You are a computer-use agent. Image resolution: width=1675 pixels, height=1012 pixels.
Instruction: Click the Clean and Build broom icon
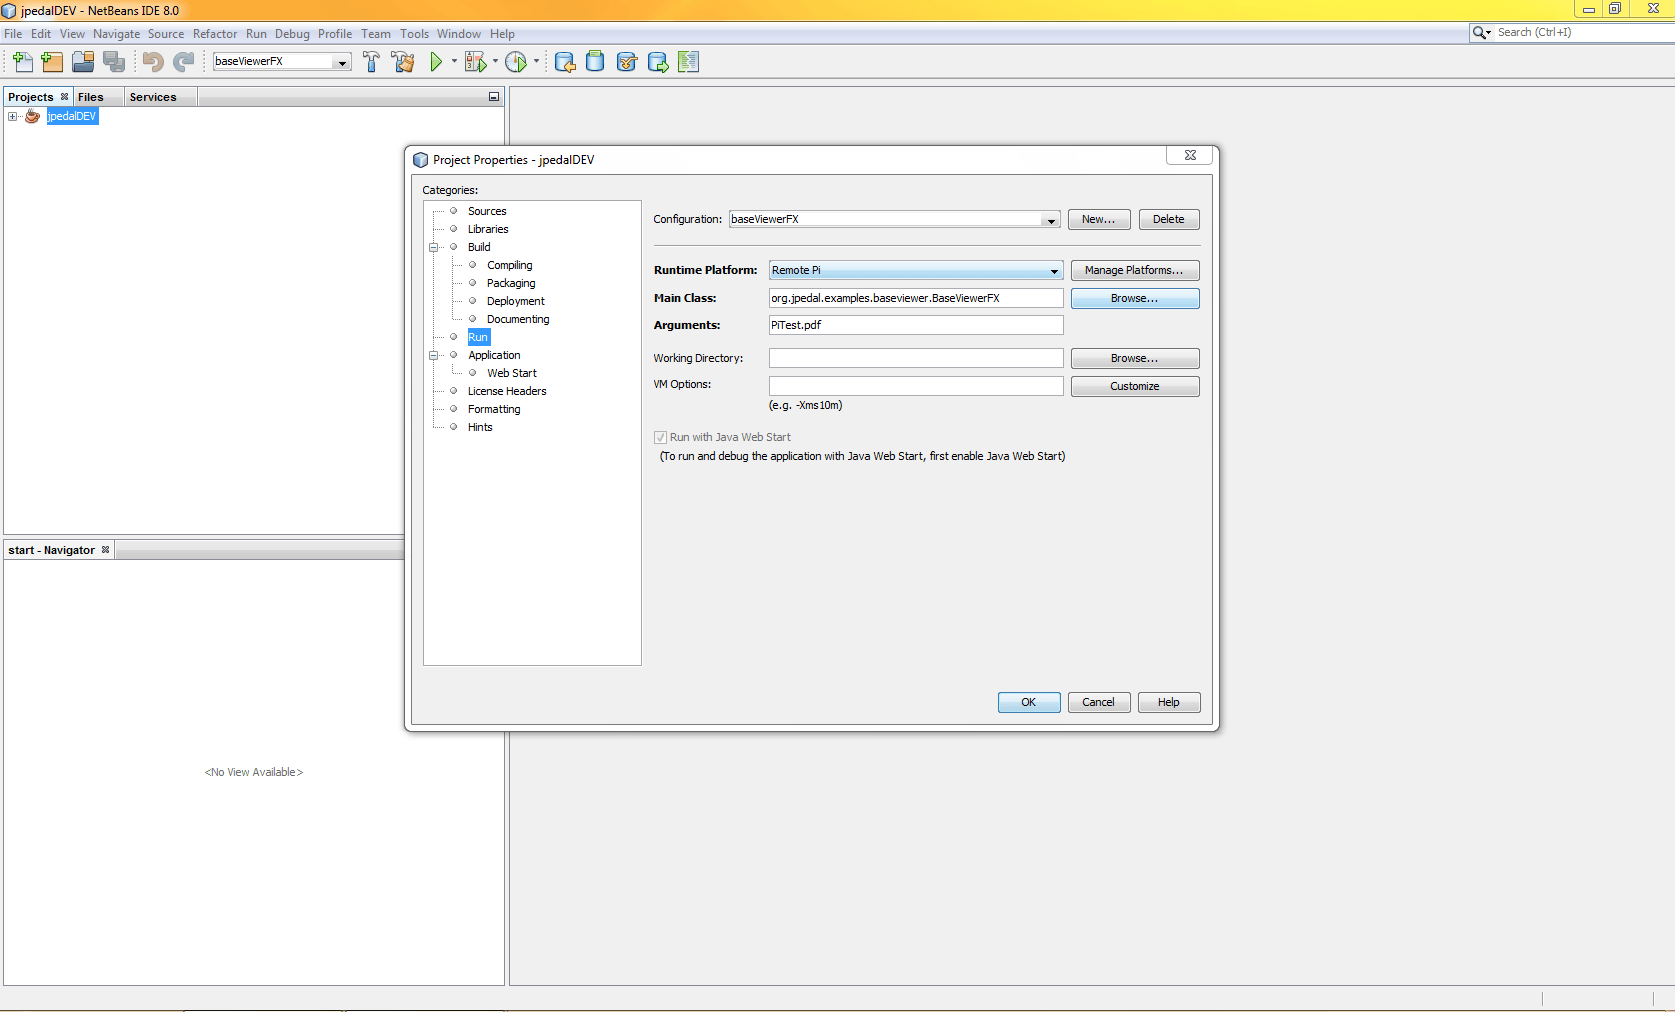403,62
